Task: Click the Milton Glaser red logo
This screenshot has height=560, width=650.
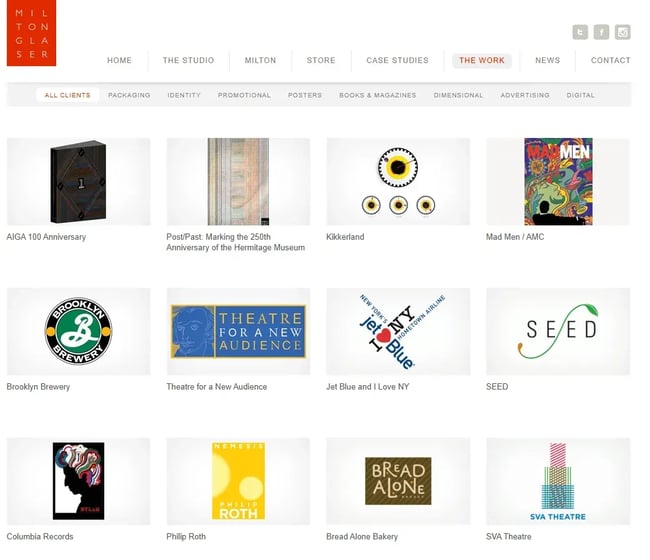Action: (32, 33)
